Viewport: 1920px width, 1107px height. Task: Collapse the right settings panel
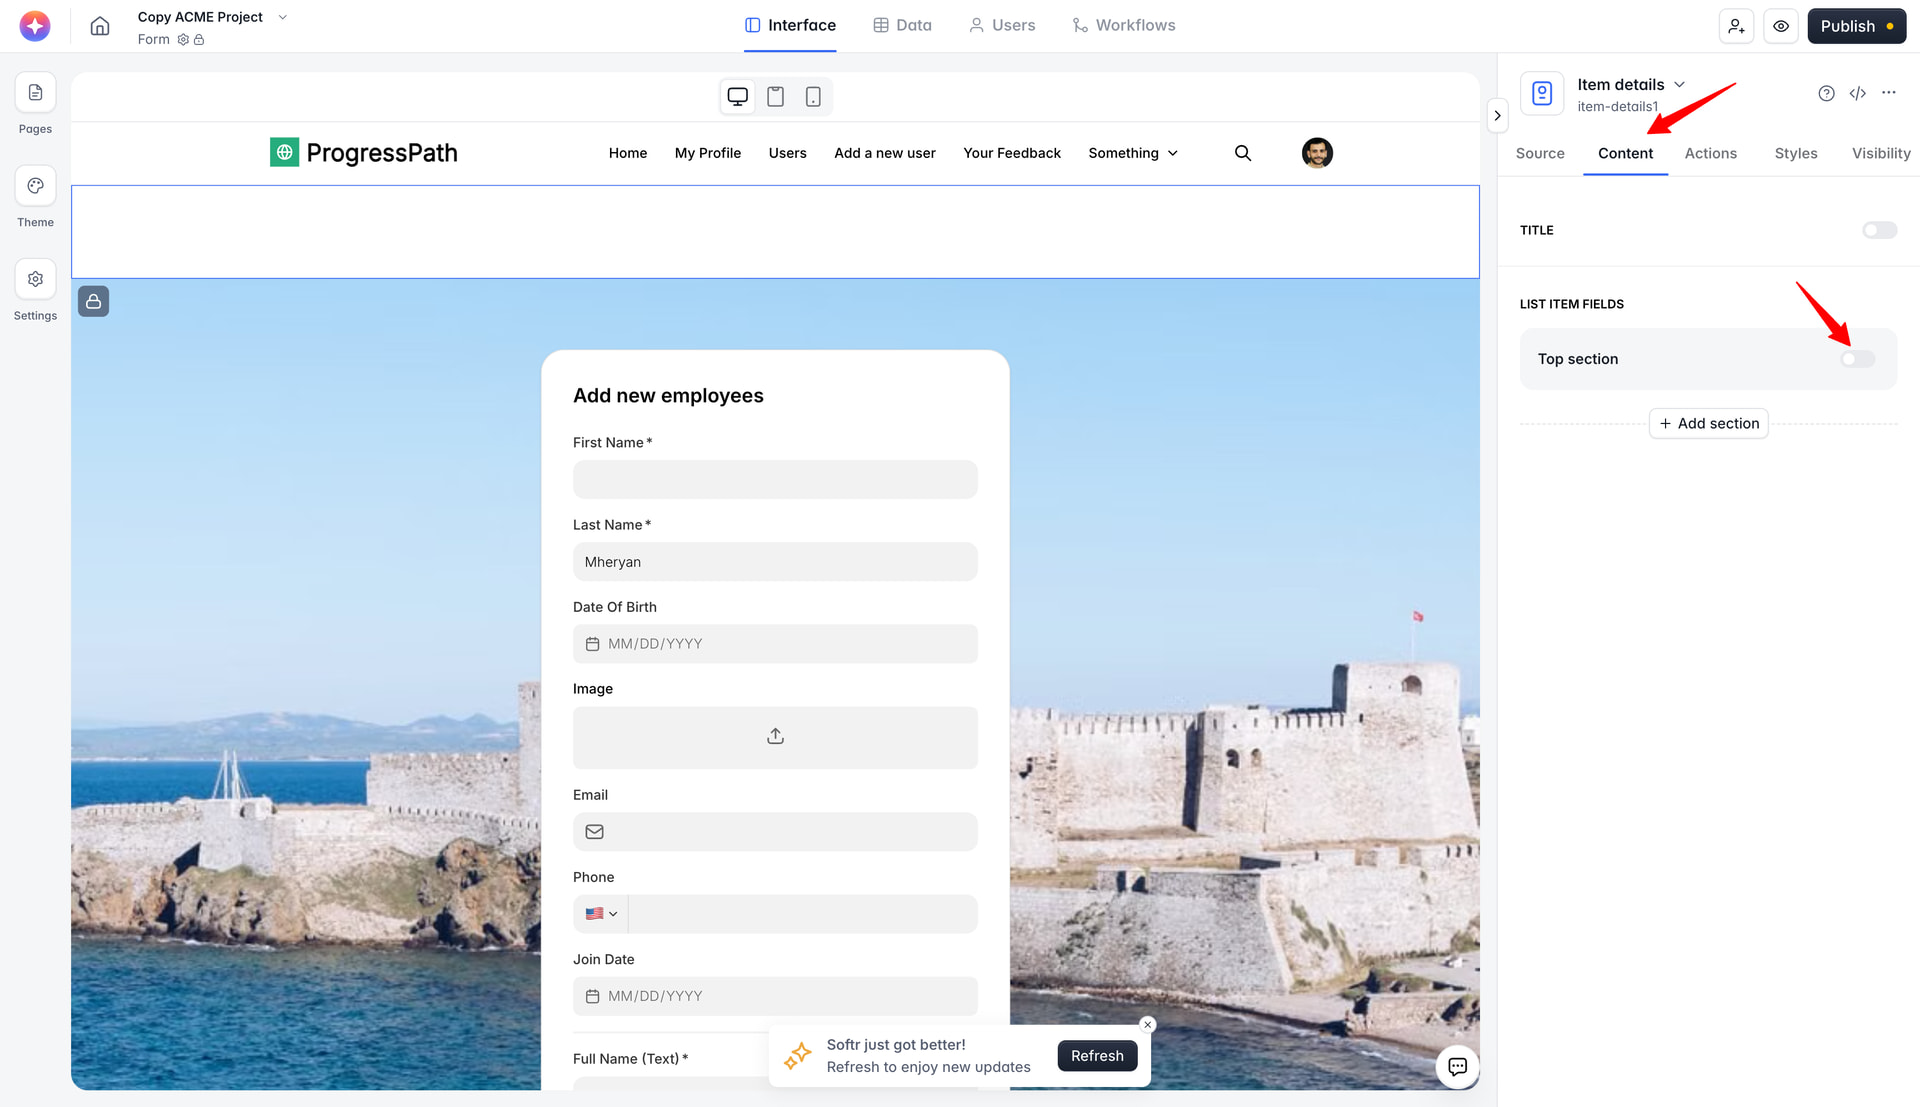[x=1497, y=115]
